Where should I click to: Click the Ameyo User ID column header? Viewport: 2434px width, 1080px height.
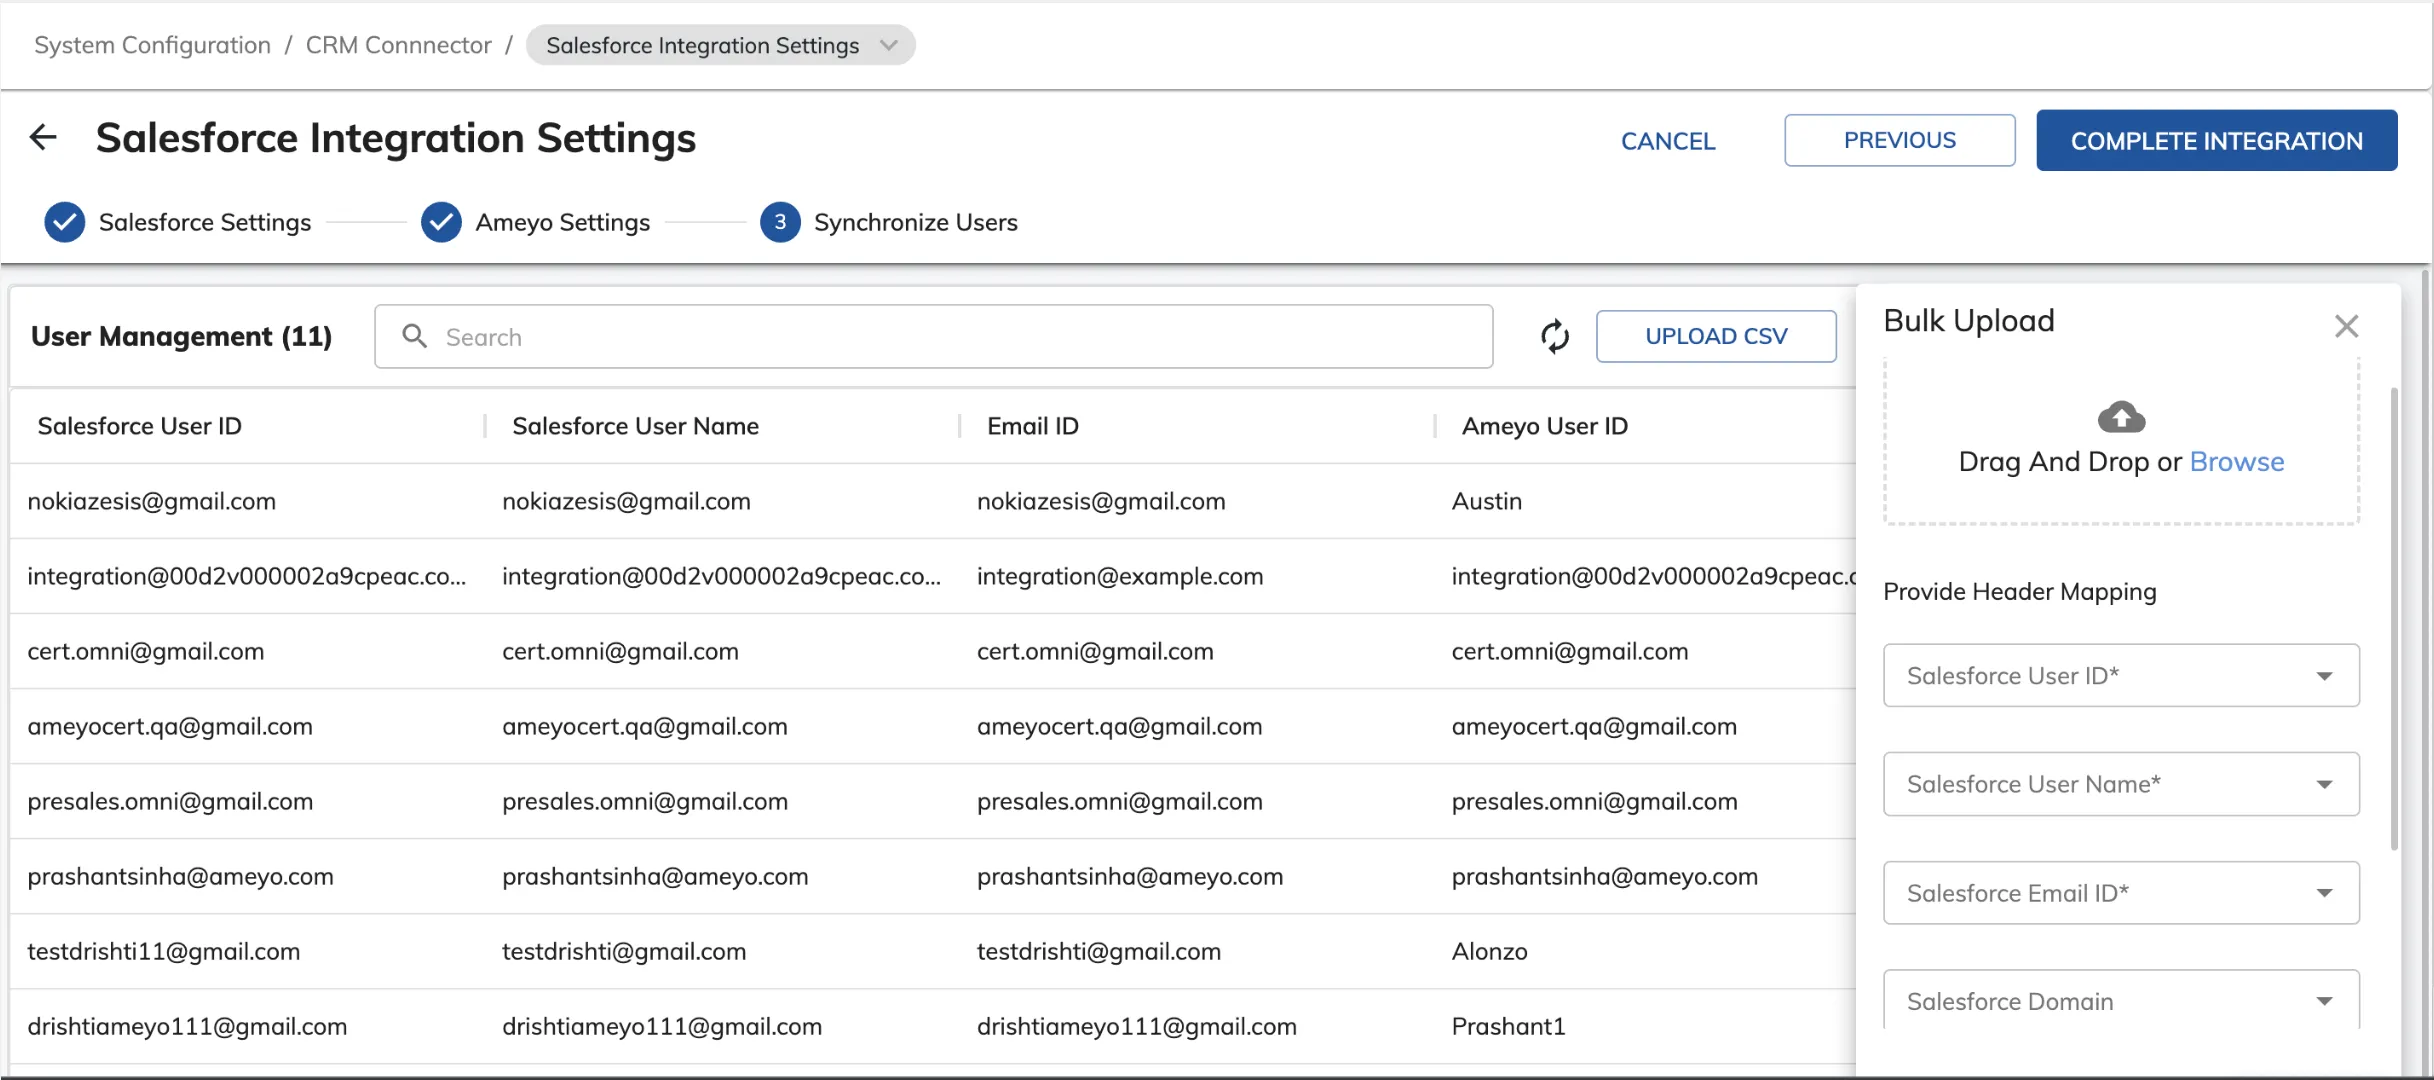[x=1545, y=426]
